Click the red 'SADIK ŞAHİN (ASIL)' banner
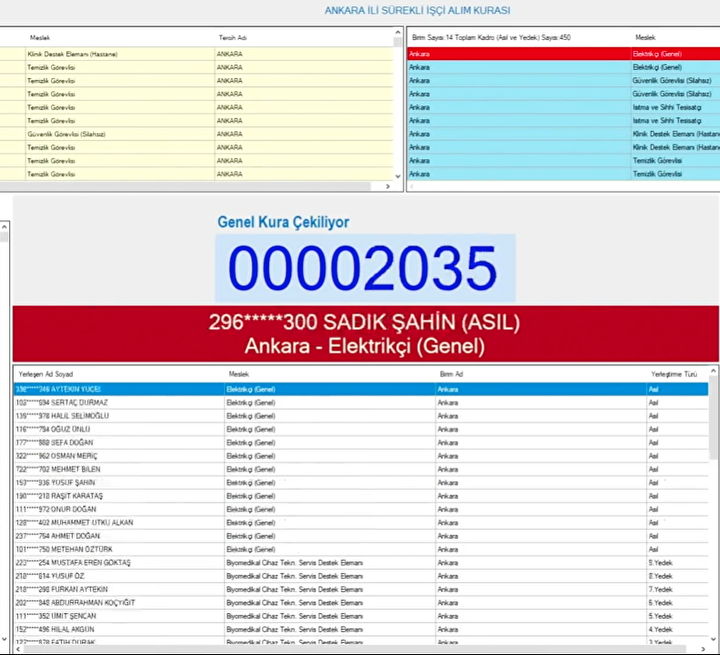 pos(366,334)
